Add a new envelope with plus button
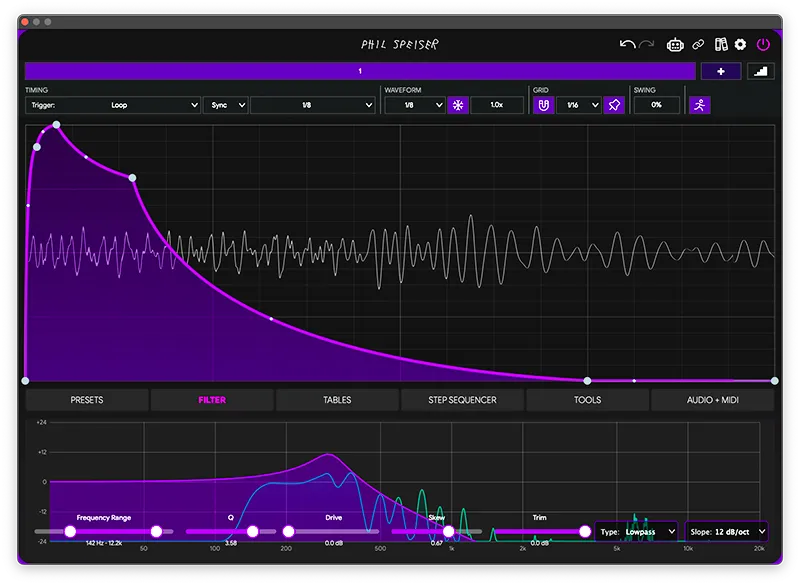The height and width of the screenshot is (585, 800). pos(721,72)
